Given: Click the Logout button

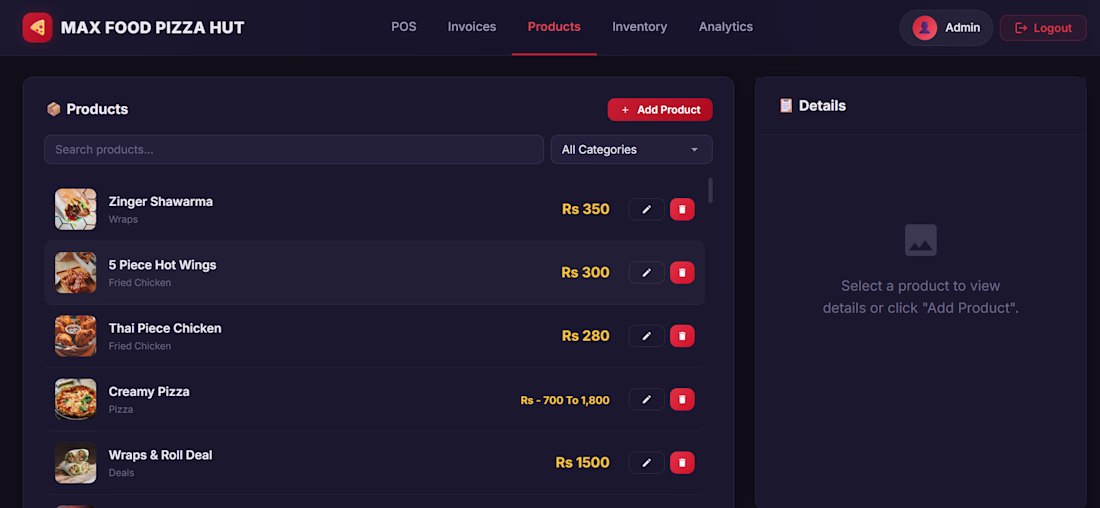Looking at the screenshot, I should pyautogui.click(x=1042, y=28).
